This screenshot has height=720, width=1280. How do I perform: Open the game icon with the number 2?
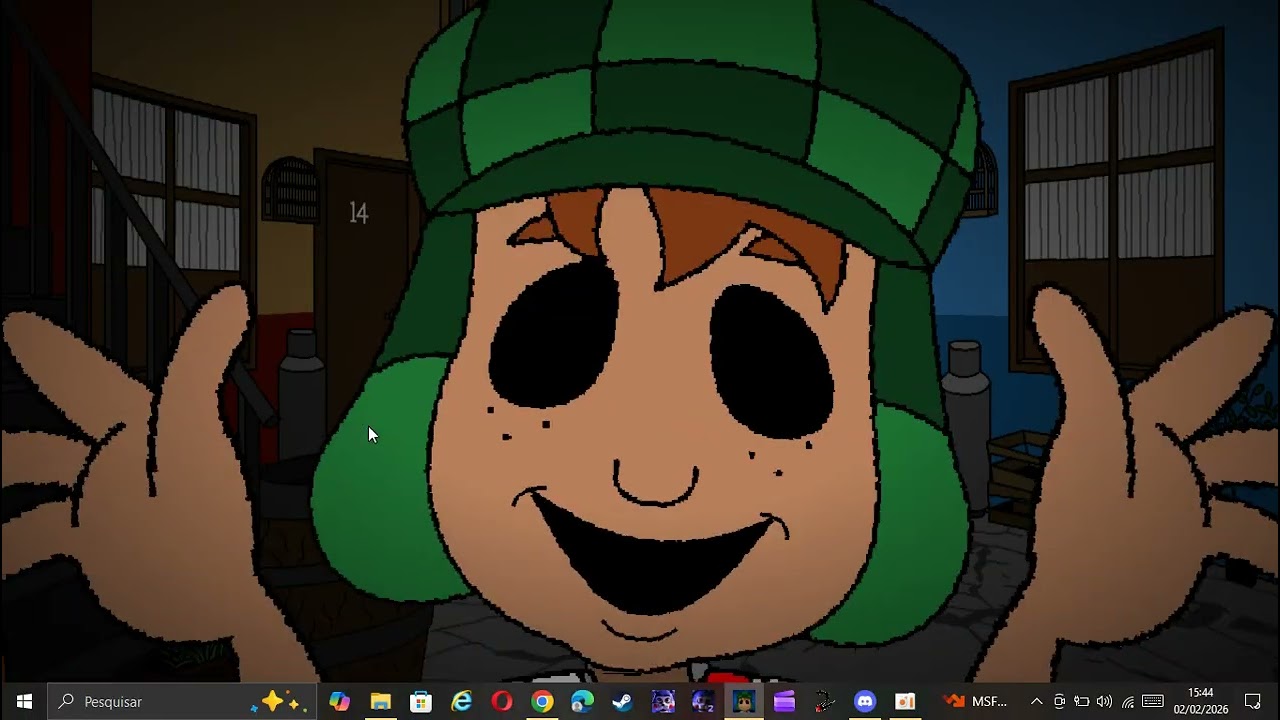[x=703, y=702]
